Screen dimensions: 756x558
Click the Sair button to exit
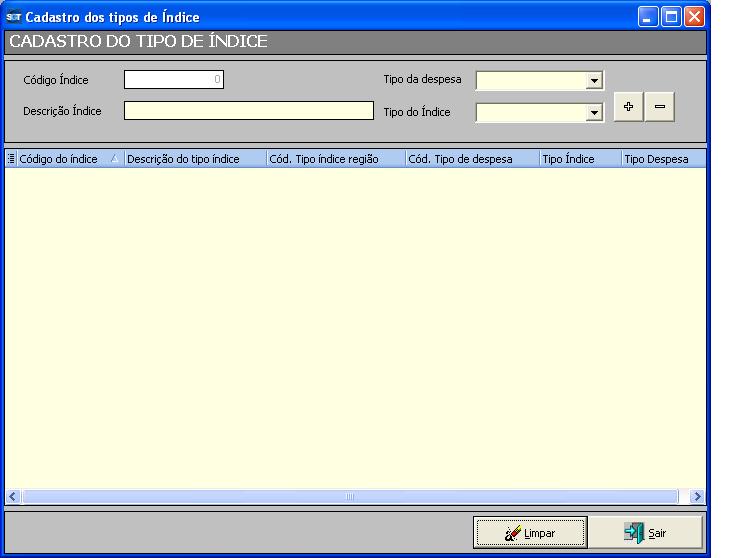tap(645, 533)
